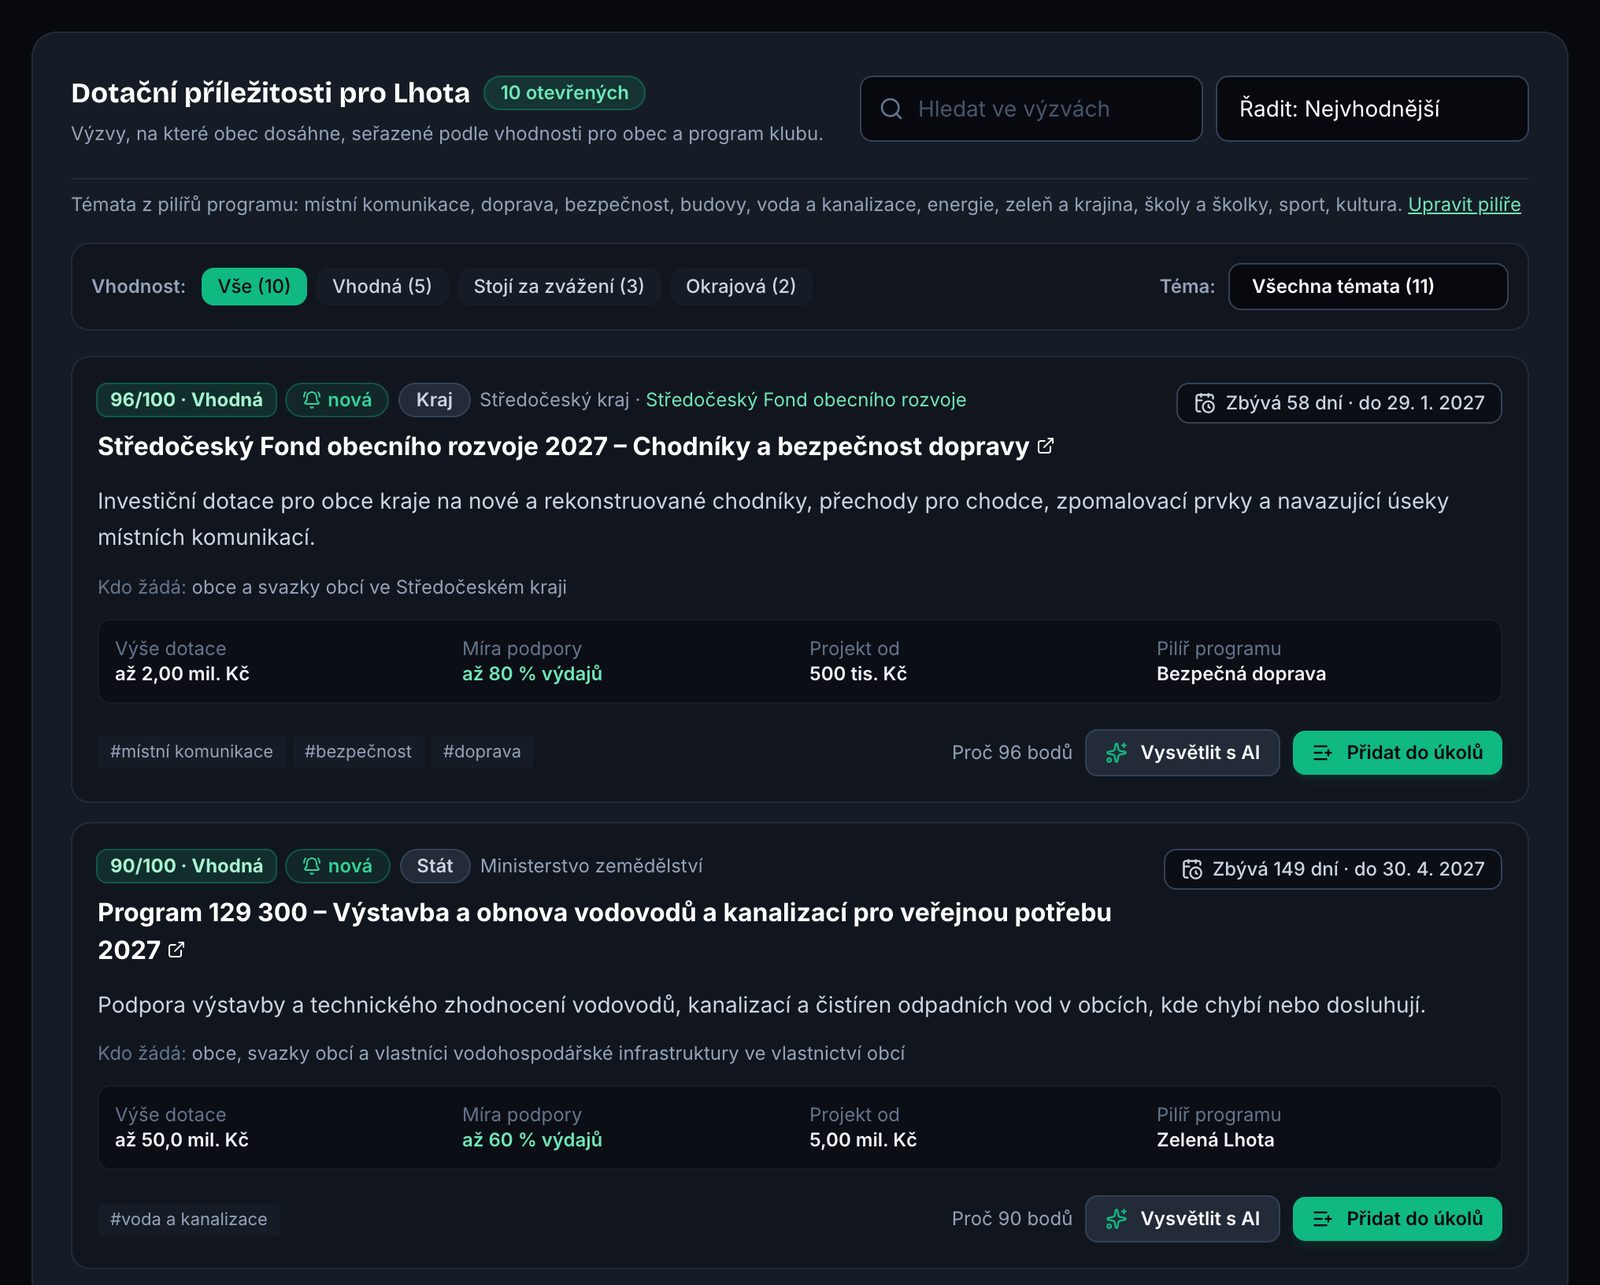Open title Program 129 300 – Výstavba a obnova vodovodů

(x=604, y=931)
